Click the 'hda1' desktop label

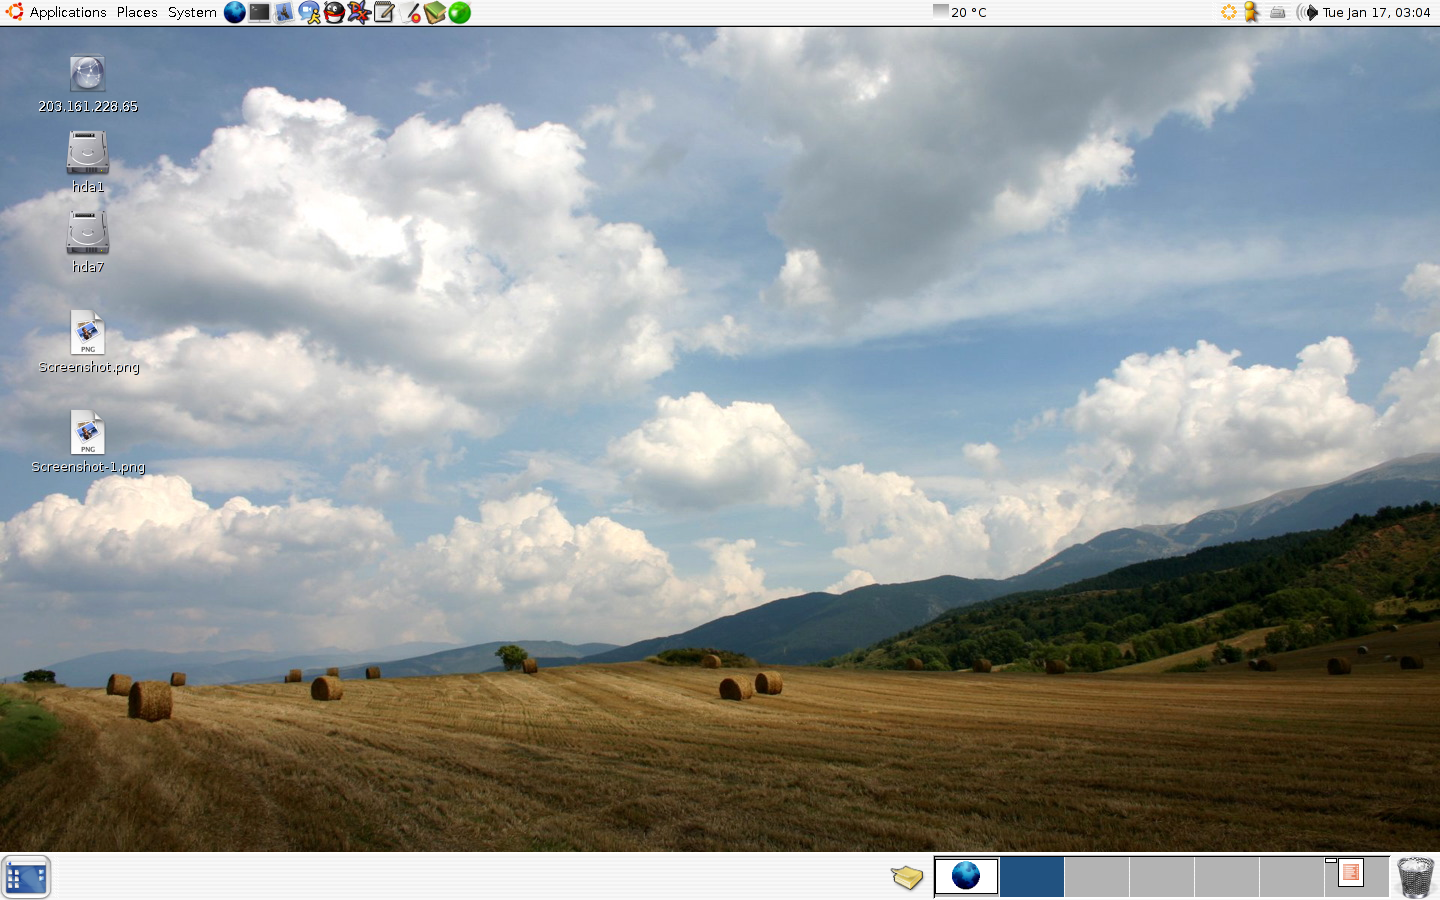pos(88,187)
